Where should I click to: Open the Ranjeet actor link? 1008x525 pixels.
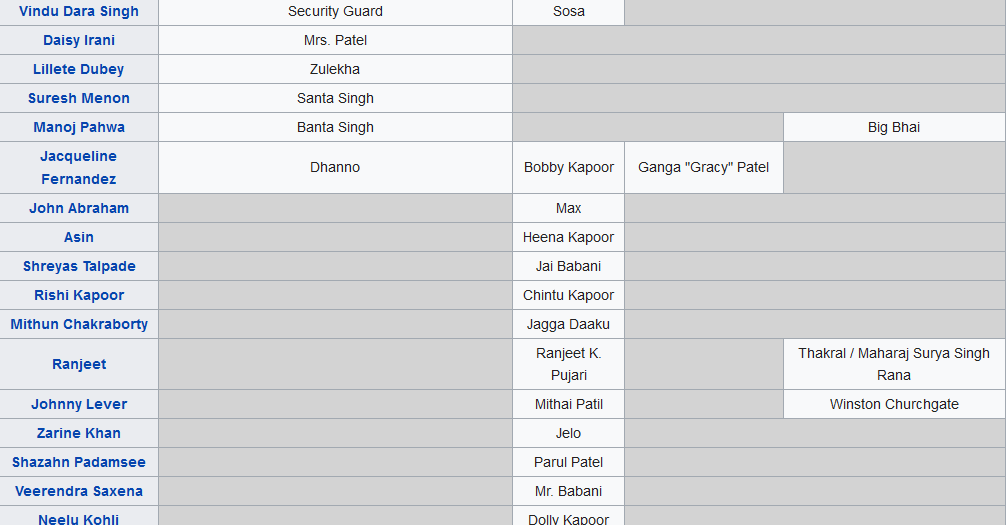point(79,364)
